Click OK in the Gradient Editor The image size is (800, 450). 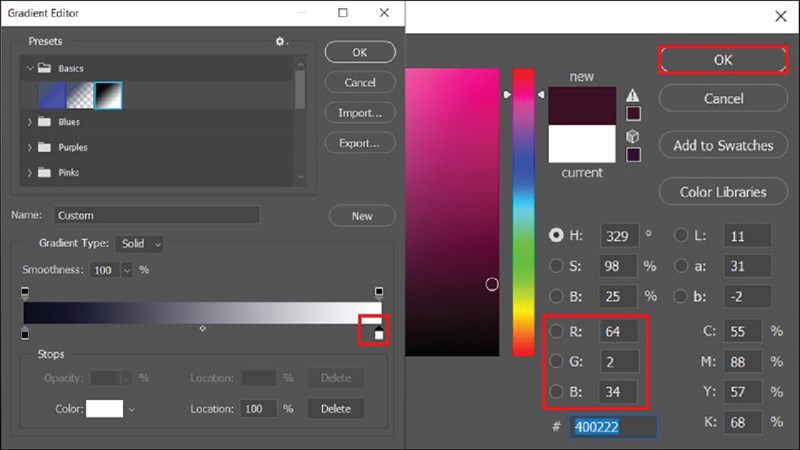pyautogui.click(x=360, y=52)
